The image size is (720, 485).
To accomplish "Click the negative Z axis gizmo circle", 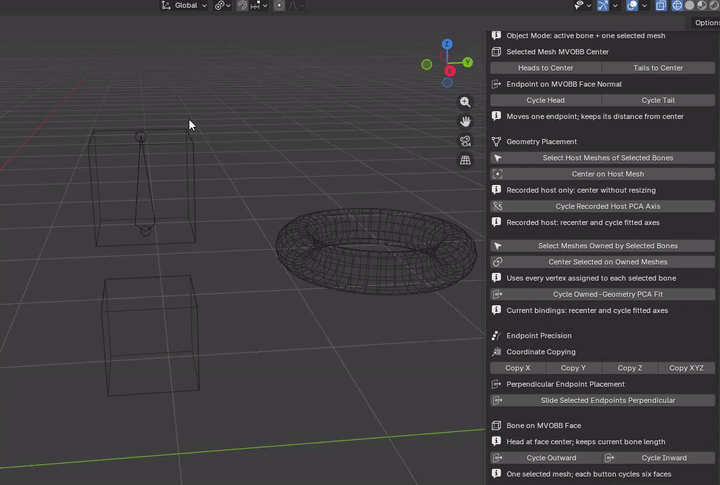I will [447, 83].
